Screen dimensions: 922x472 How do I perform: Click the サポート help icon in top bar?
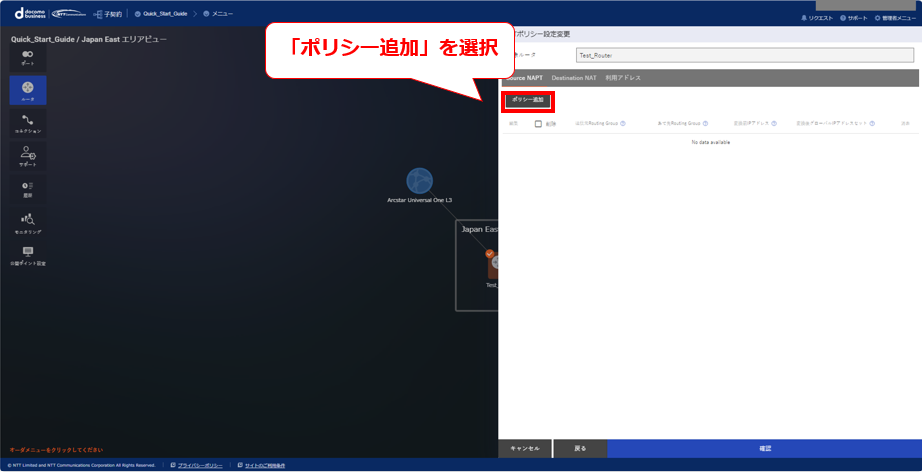coord(843,18)
